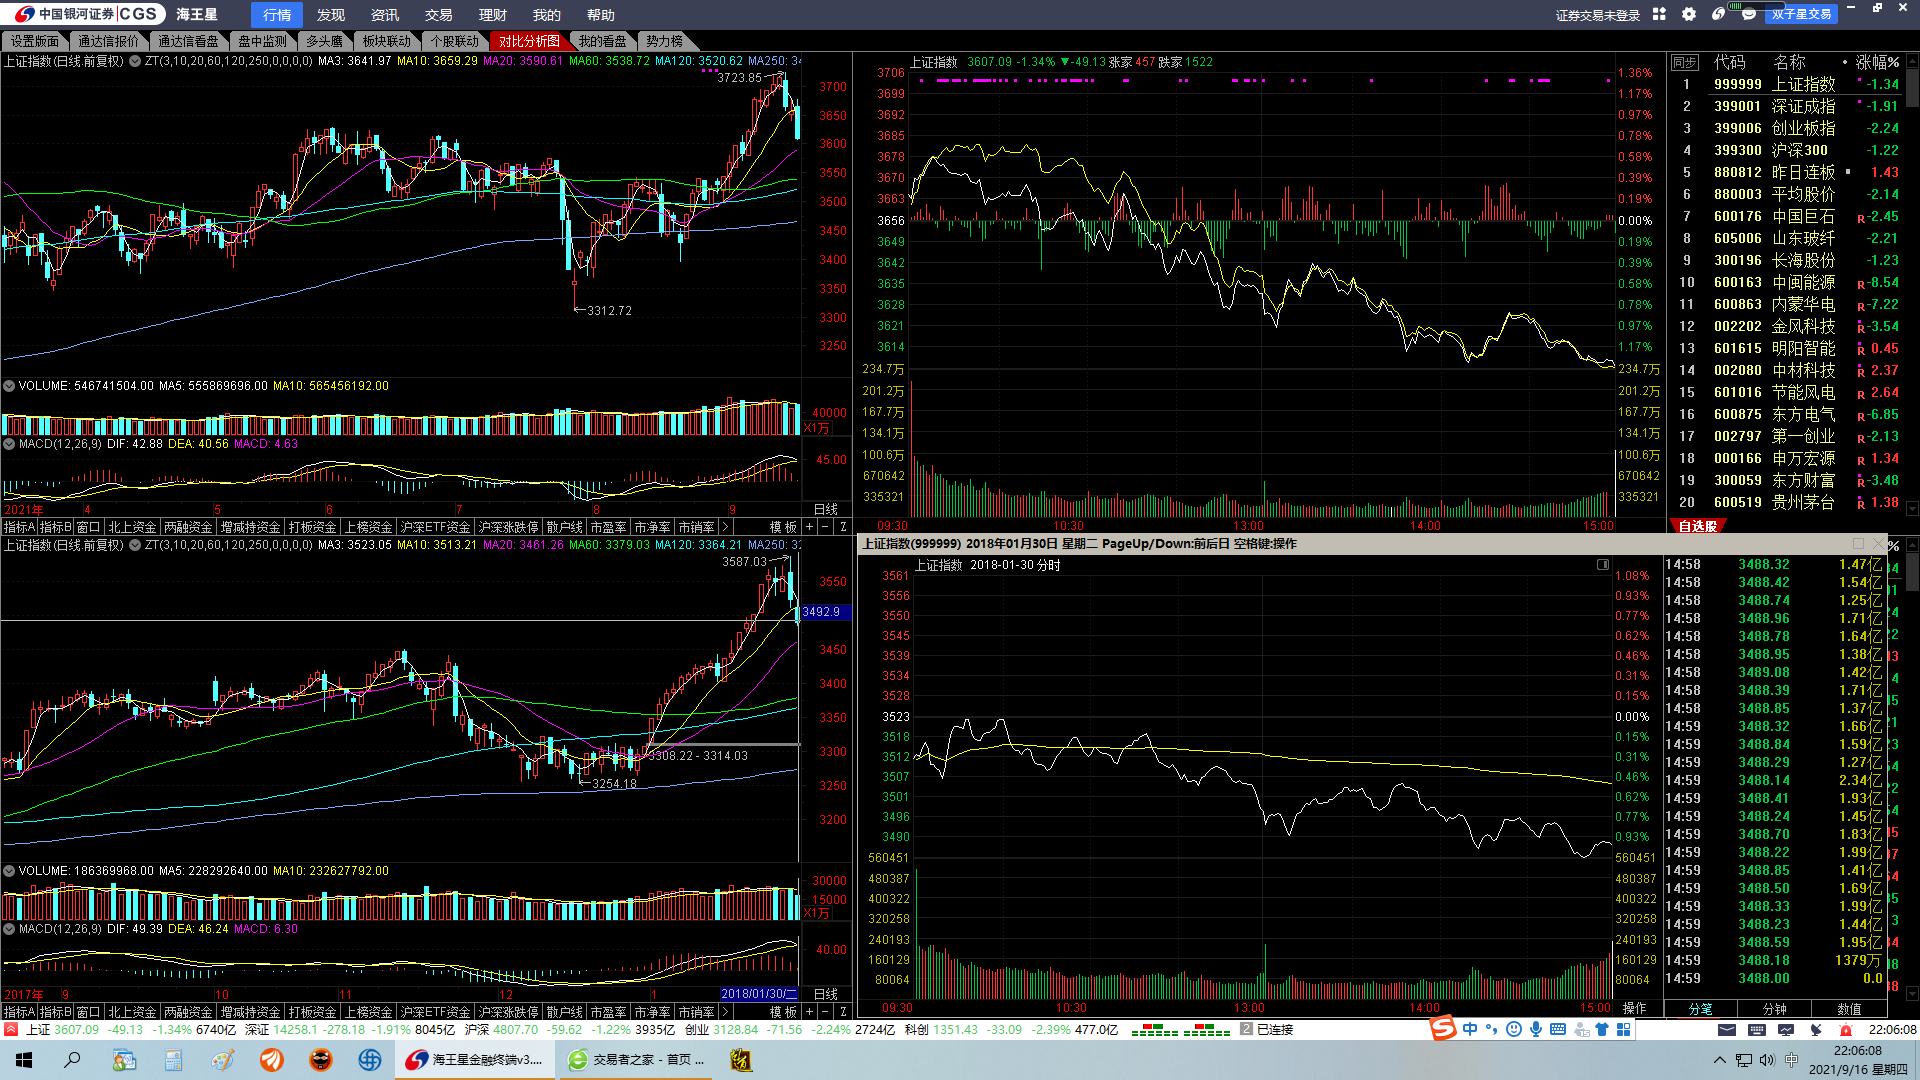Open the satellite dish icon in status bar
The height and width of the screenshot is (1080, 1920).
coord(1816,1030)
